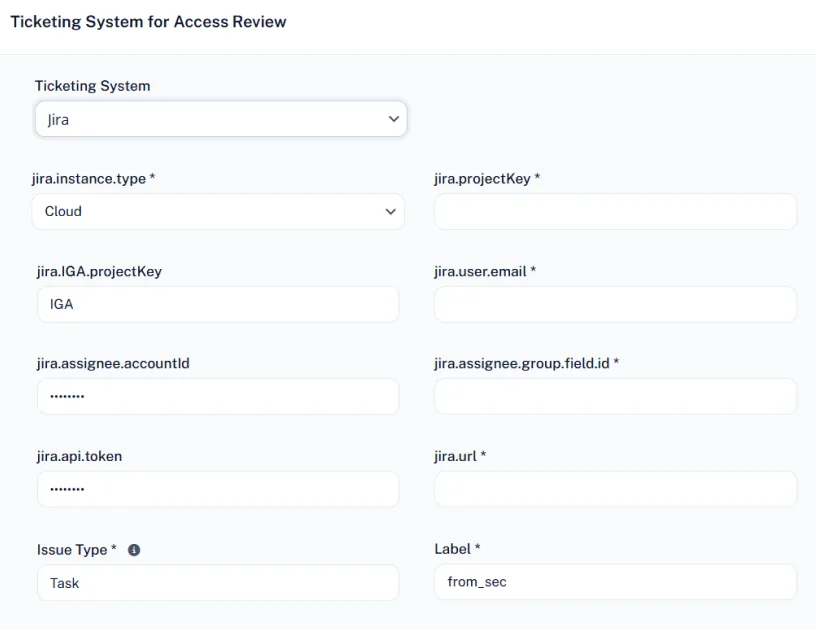Focus the jira.user.email input field
The width and height of the screenshot is (816, 630).
616,304
